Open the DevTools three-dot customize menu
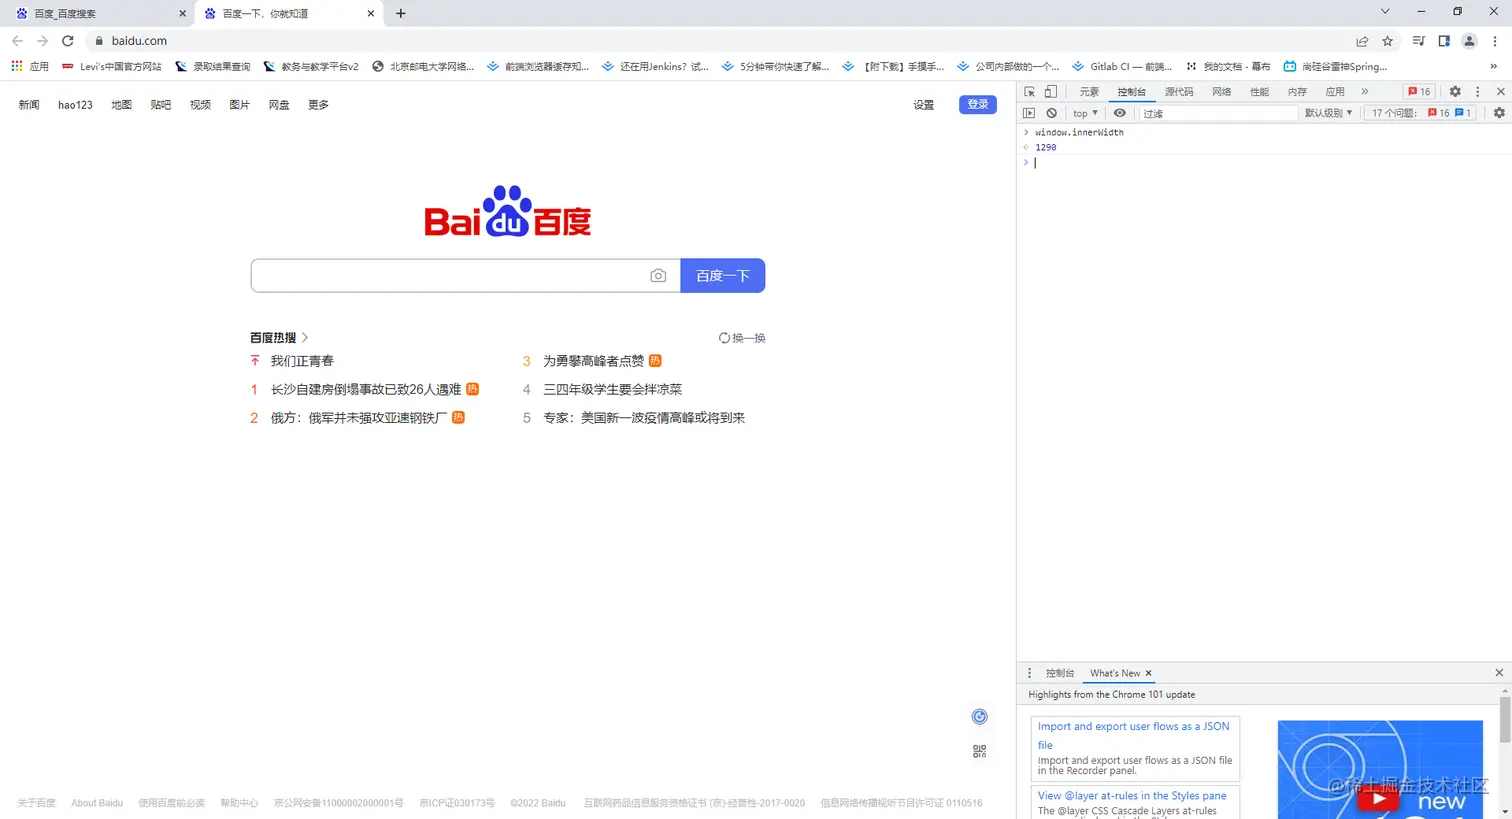Image resolution: width=1512 pixels, height=819 pixels. pos(1478,91)
